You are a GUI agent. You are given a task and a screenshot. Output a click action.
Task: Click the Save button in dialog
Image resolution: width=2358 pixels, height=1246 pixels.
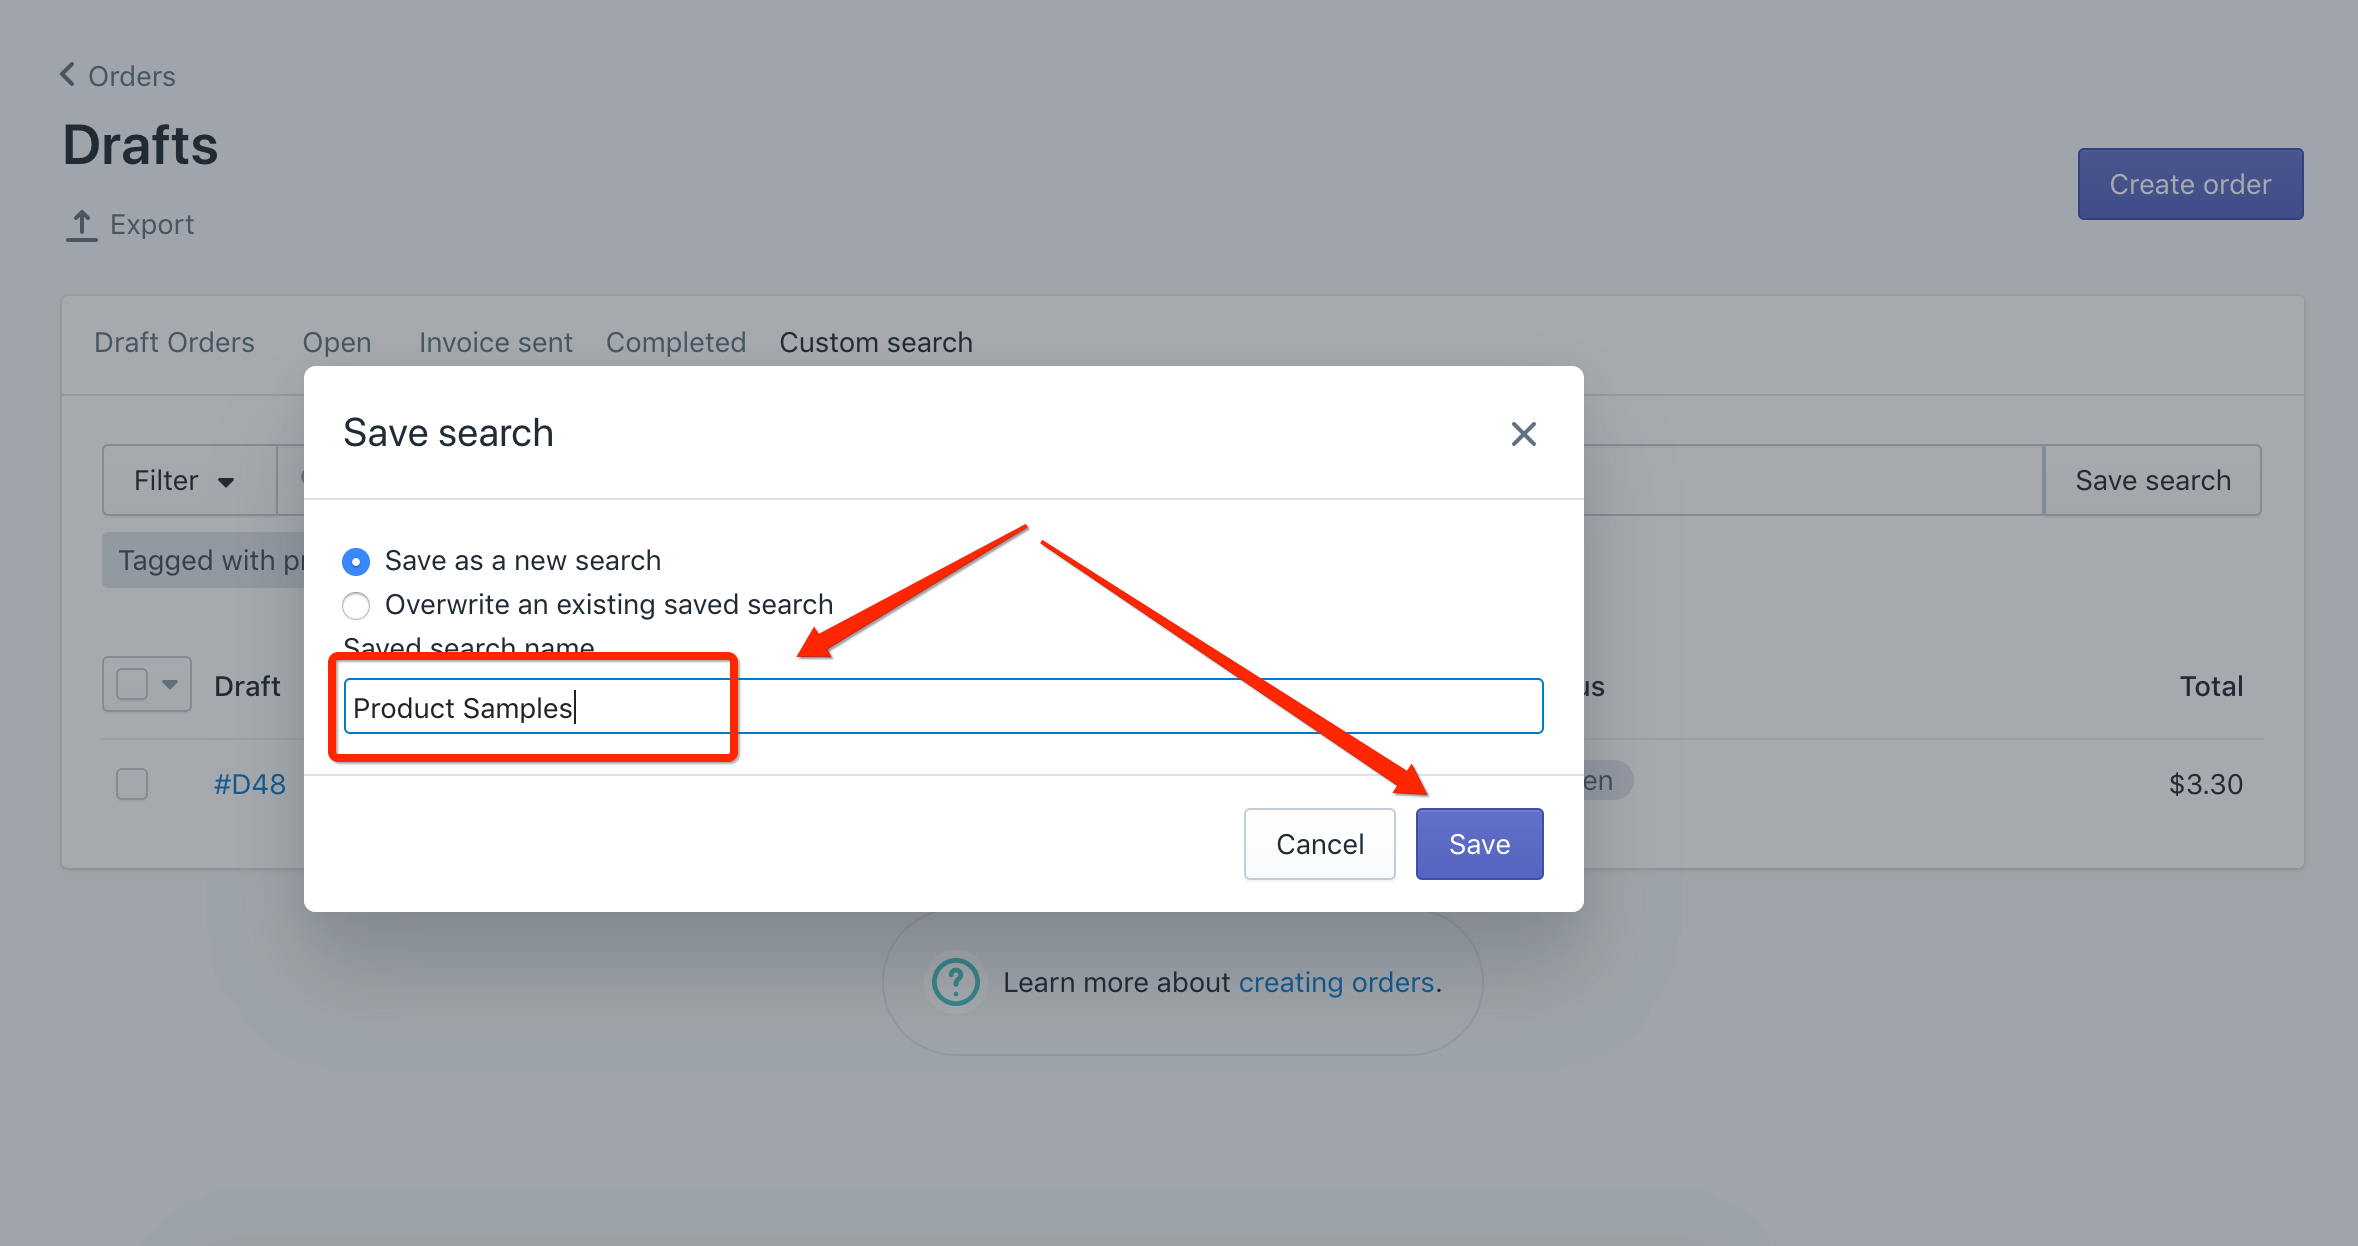pyautogui.click(x=1479, y=844)
